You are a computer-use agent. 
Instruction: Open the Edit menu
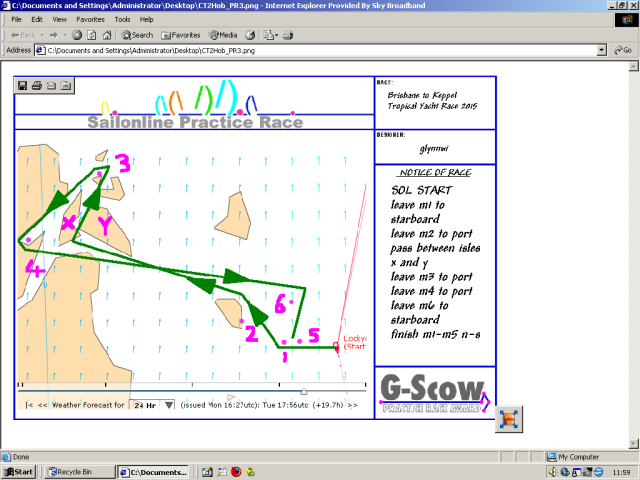point(37,19)
